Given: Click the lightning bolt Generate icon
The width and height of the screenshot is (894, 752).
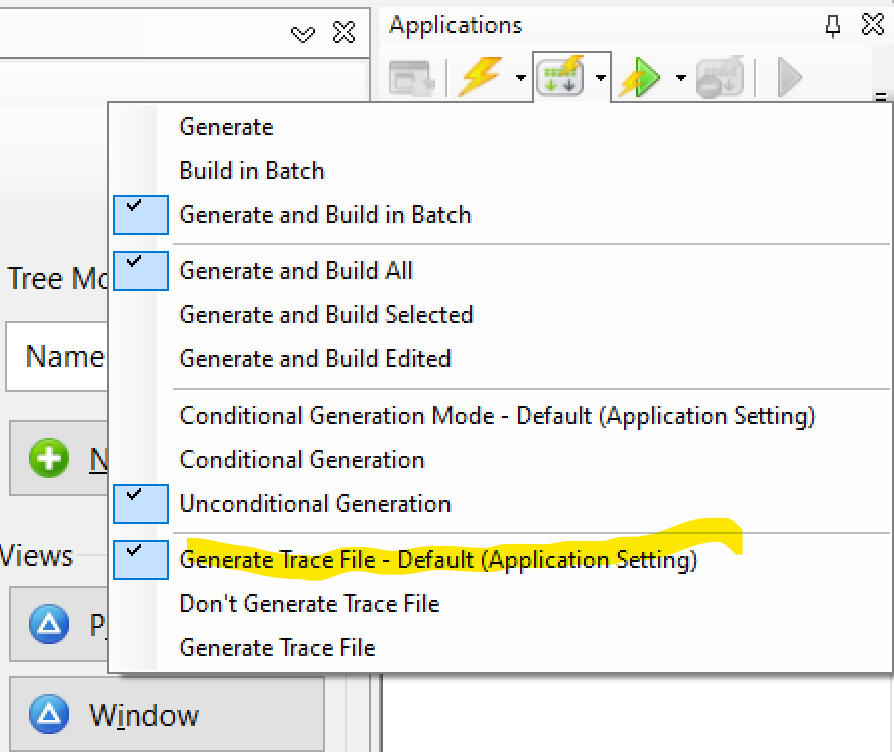Looking at the screenshot, I should (x=480, y=77).
